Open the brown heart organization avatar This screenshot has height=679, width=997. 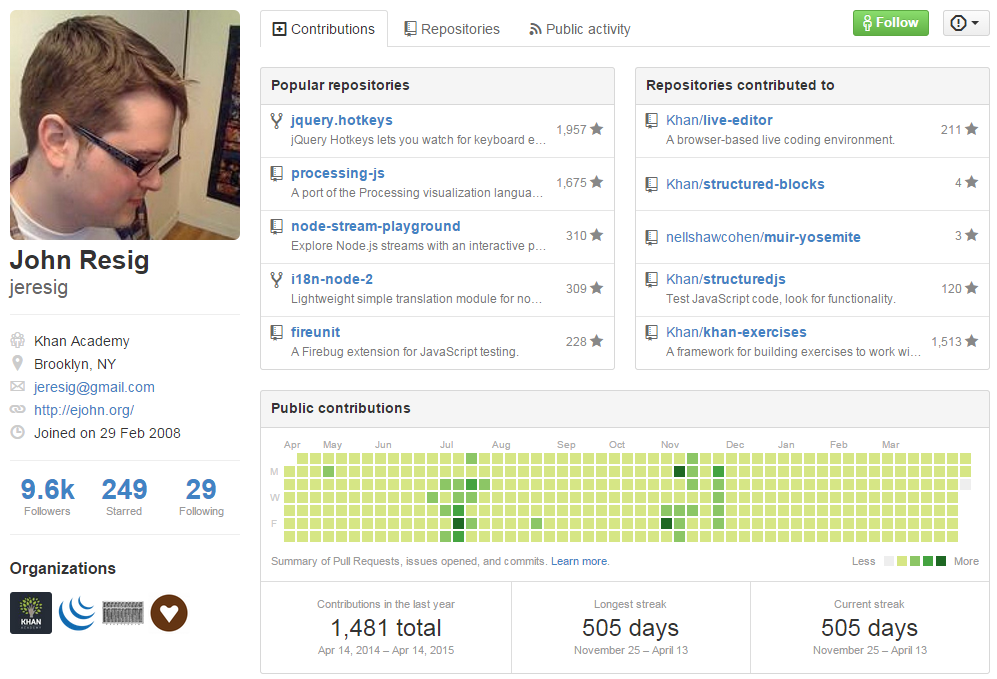[168, 613]
